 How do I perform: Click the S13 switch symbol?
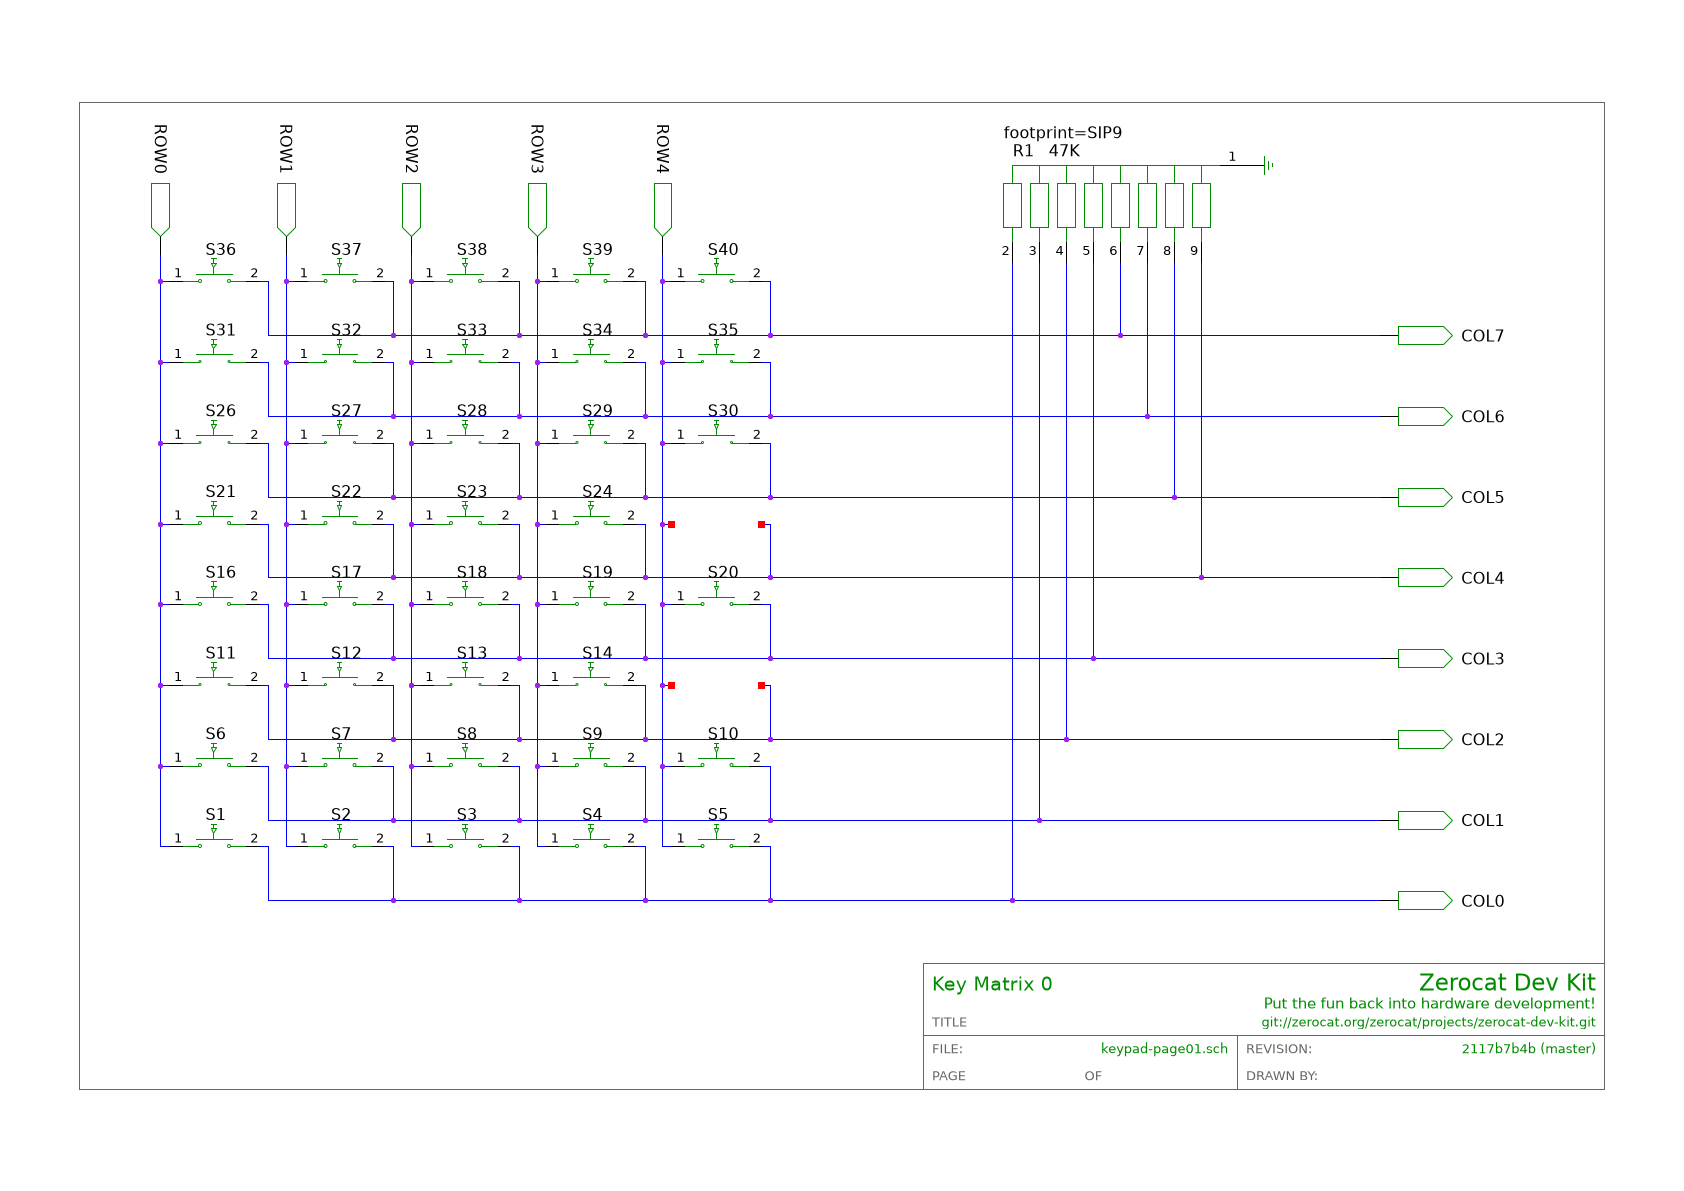pos(465,676)
